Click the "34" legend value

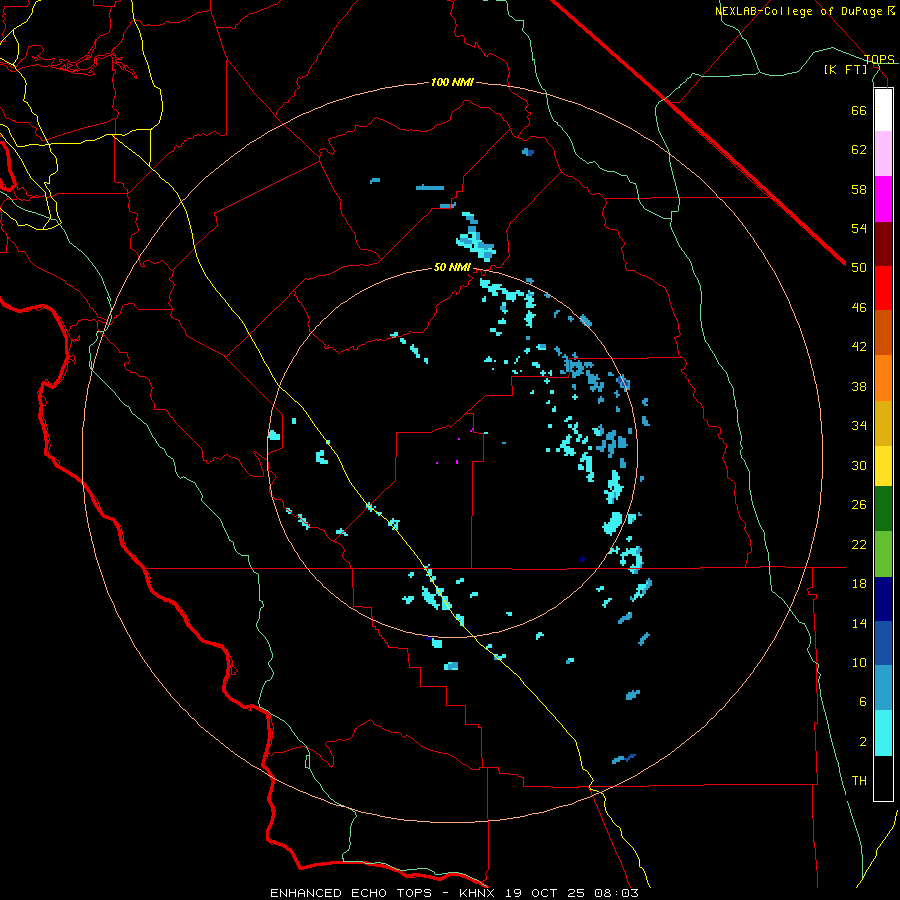(x=859, y=426)
